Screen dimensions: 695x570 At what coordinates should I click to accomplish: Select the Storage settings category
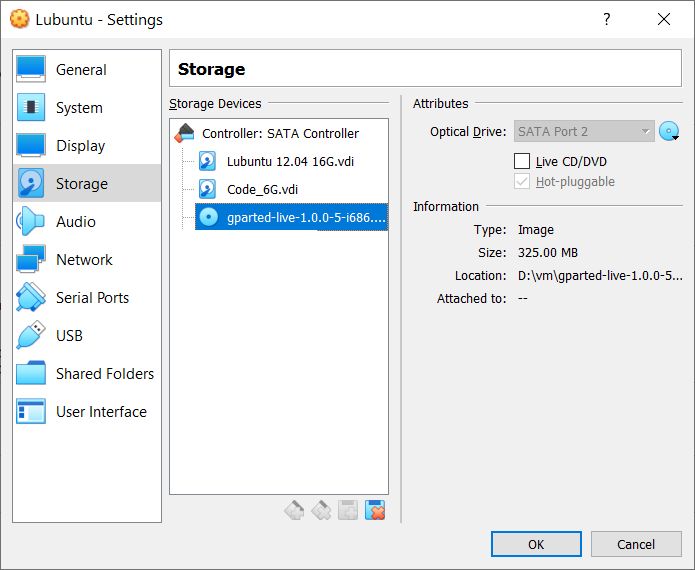pos(87,183)
